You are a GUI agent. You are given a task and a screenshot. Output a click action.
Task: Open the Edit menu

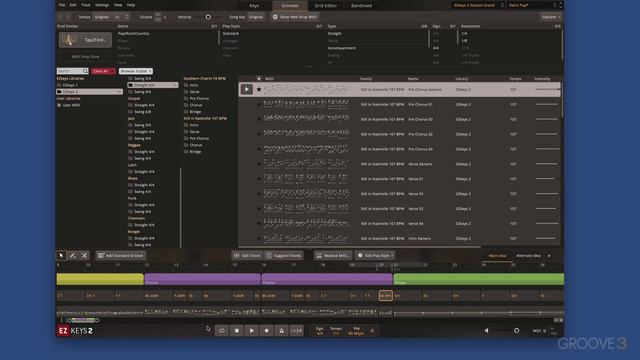click(x=73, y=5)
